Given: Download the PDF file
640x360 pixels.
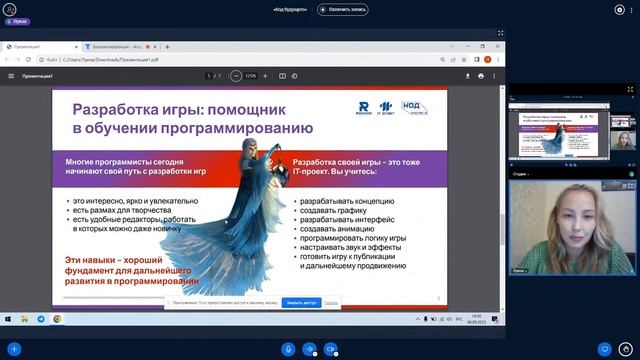Looking at the screenshot, I should click(x=468, y=76).
